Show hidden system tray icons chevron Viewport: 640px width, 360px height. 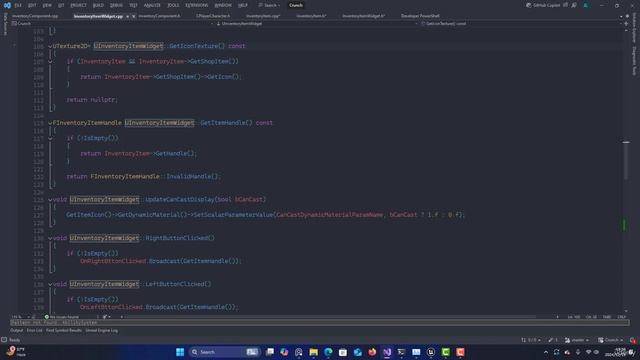(x=546, y=352)
